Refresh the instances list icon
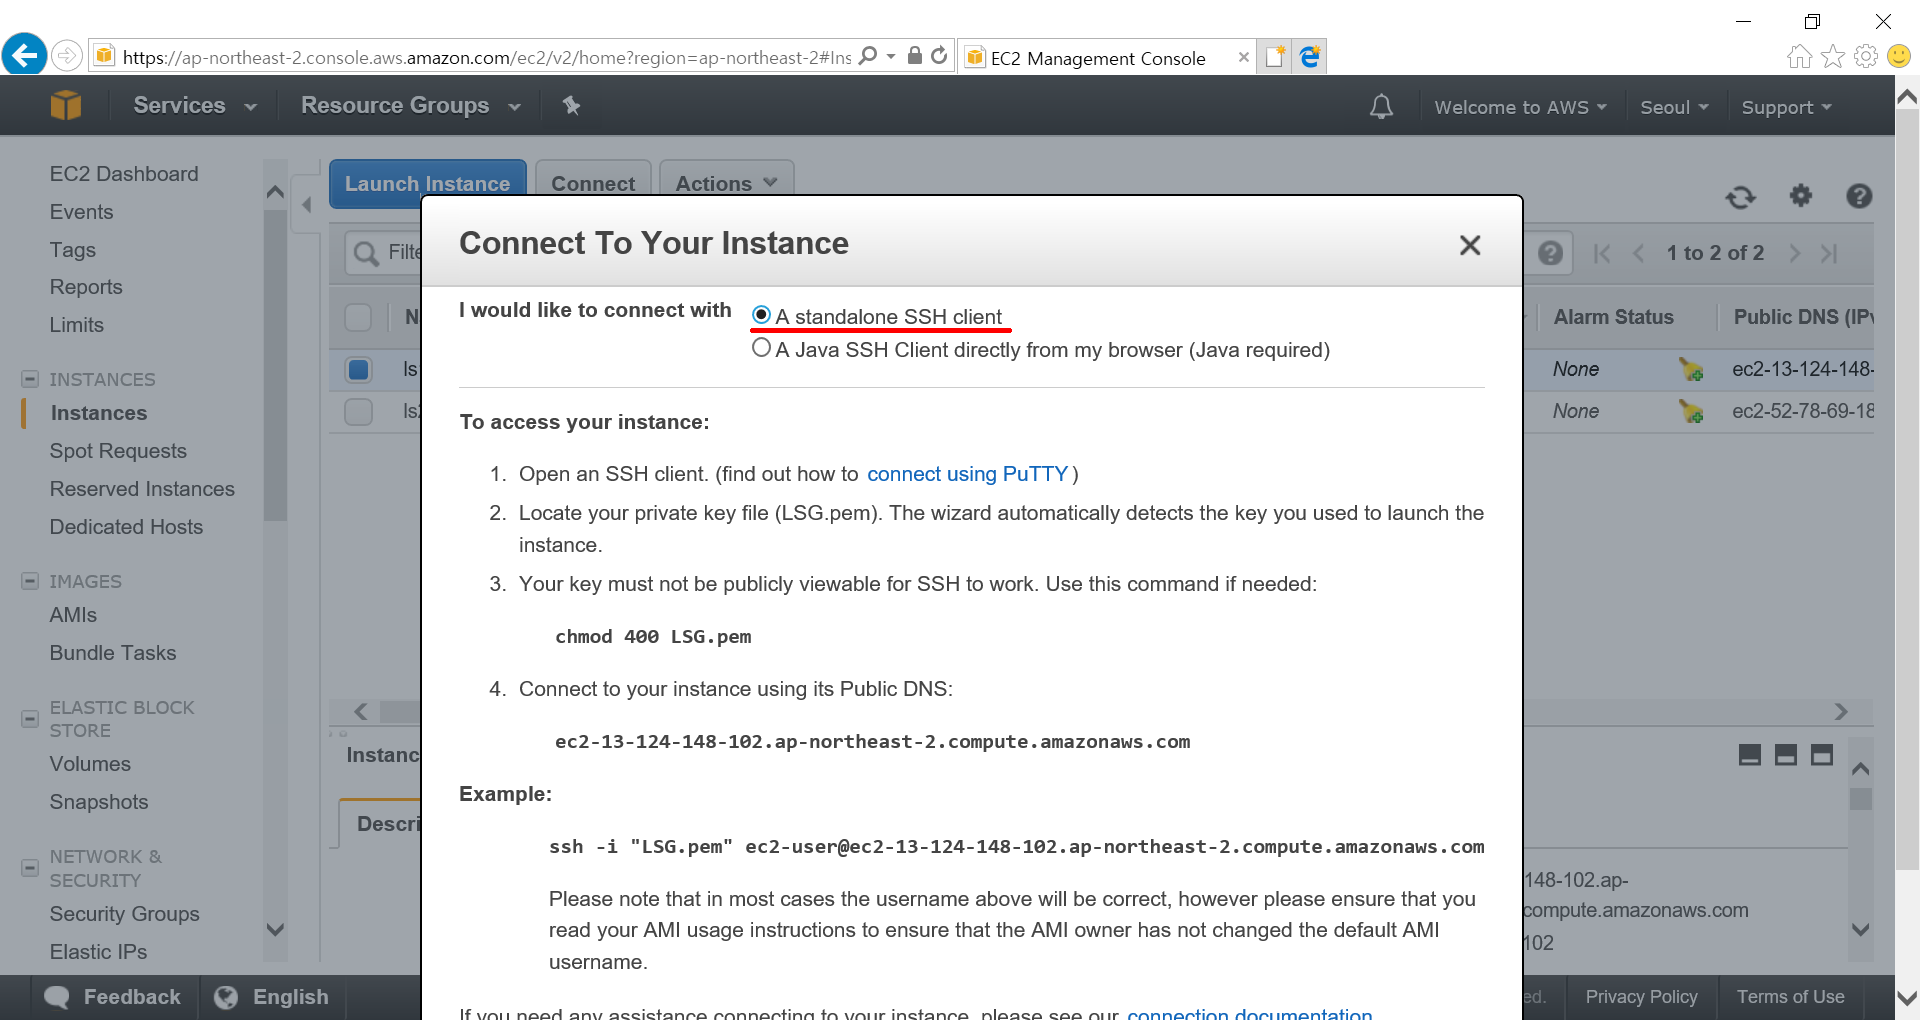Screen dimensions: 1920x1020 tap(1740, 197)
